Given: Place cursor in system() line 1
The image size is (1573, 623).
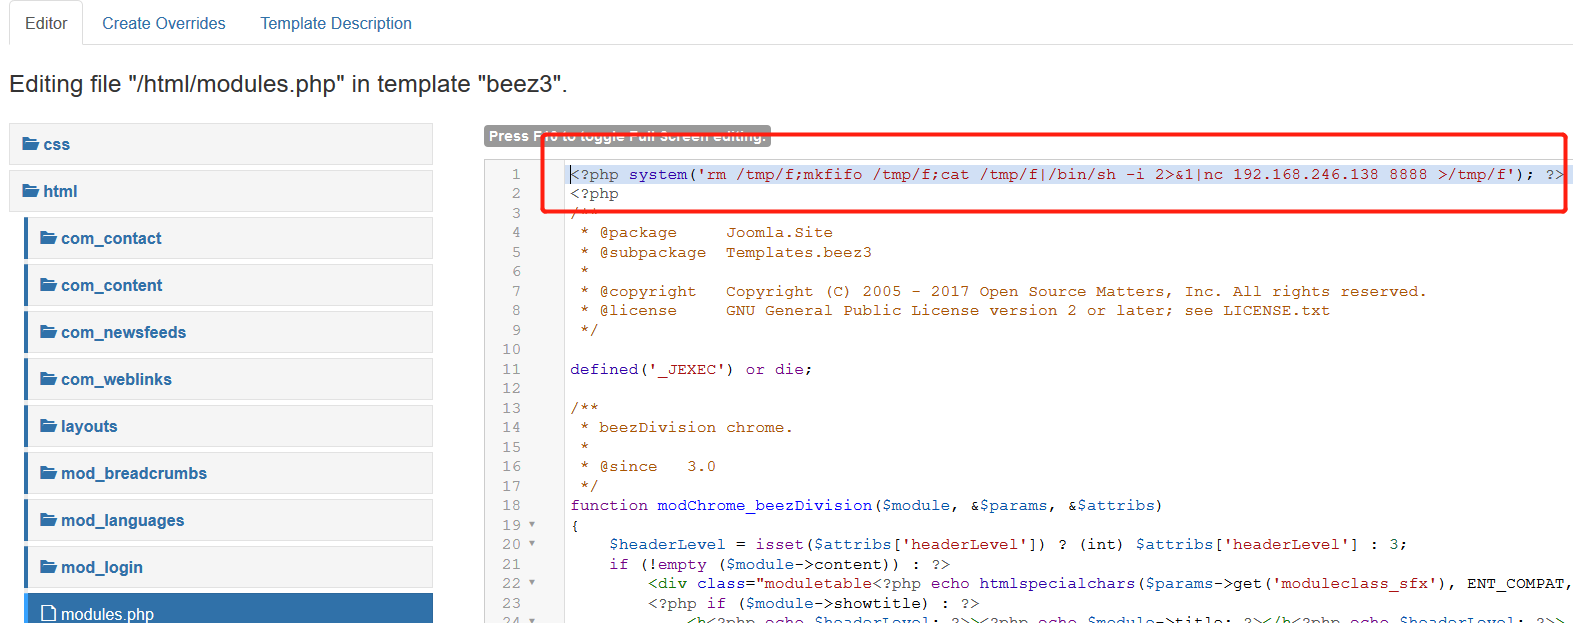Looking at the screenshot, I should pos(1066,174).
